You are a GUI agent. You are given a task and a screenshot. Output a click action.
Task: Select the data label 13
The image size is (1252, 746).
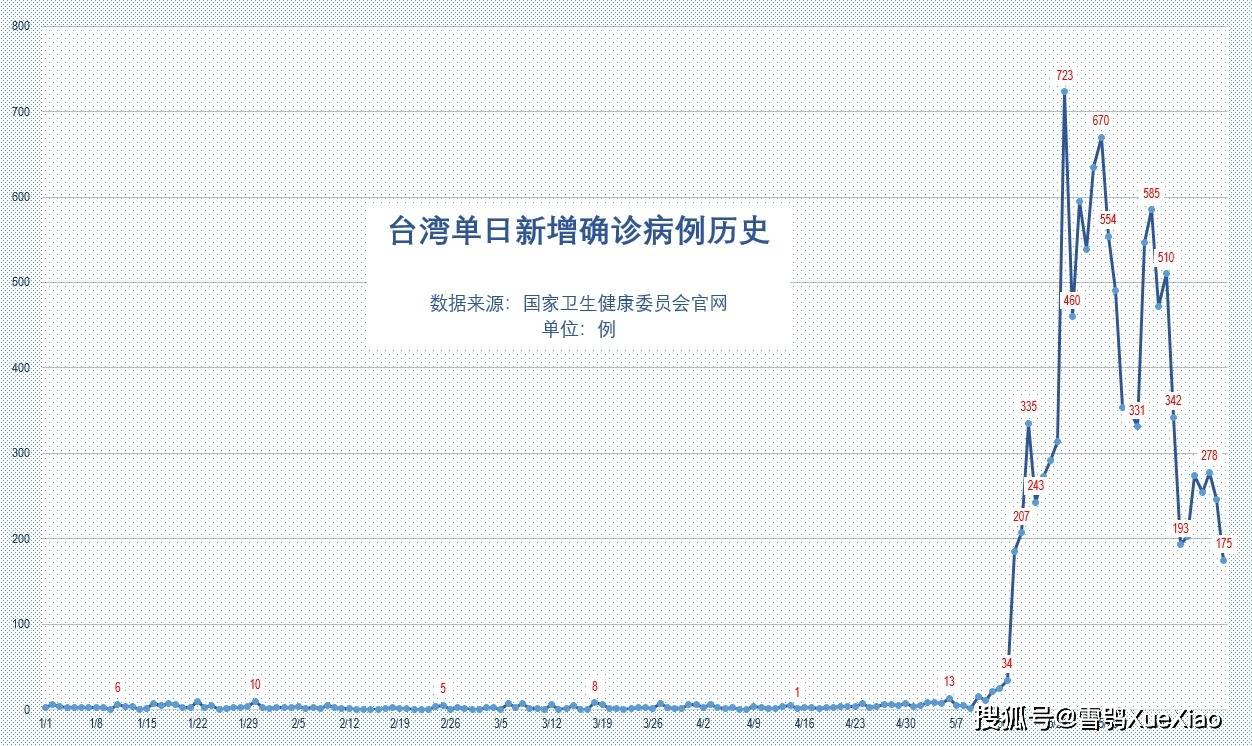pyautogui.click(x=949, y=681)
